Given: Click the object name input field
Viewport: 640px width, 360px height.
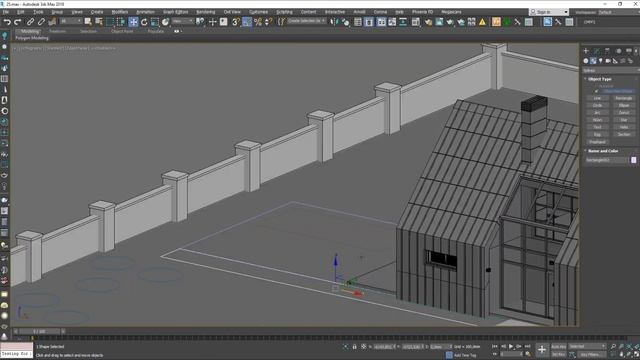Looking at the screenshot, I should [x=607, y=160].
